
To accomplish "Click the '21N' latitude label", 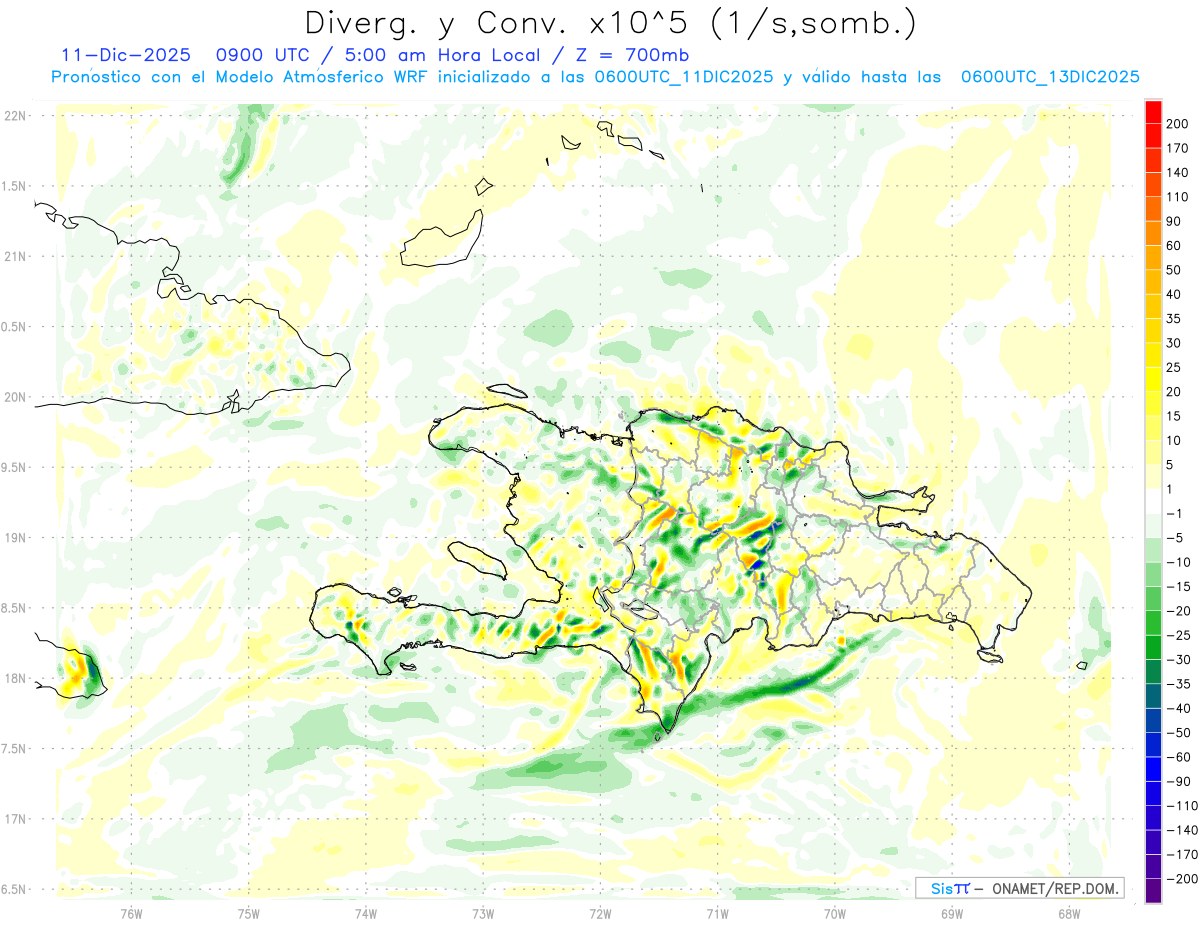I will pos(14,256).
